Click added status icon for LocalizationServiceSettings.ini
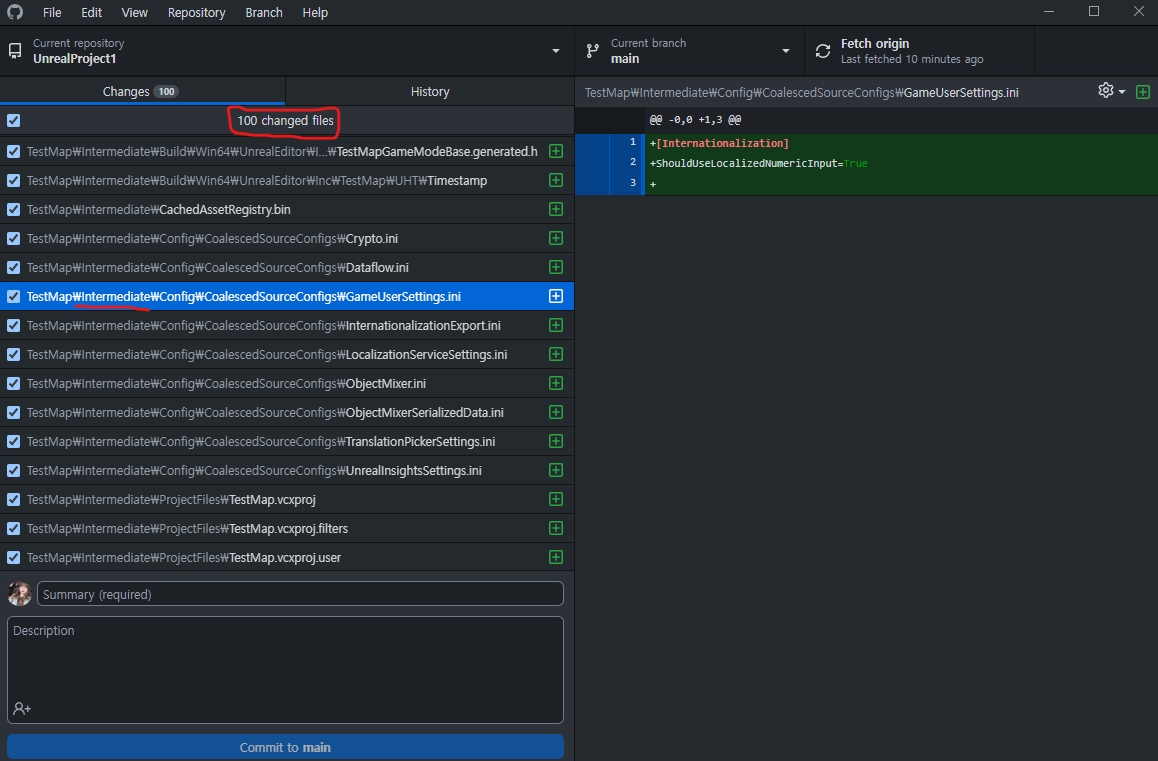 pyautogui.click(x=556, y=354)
